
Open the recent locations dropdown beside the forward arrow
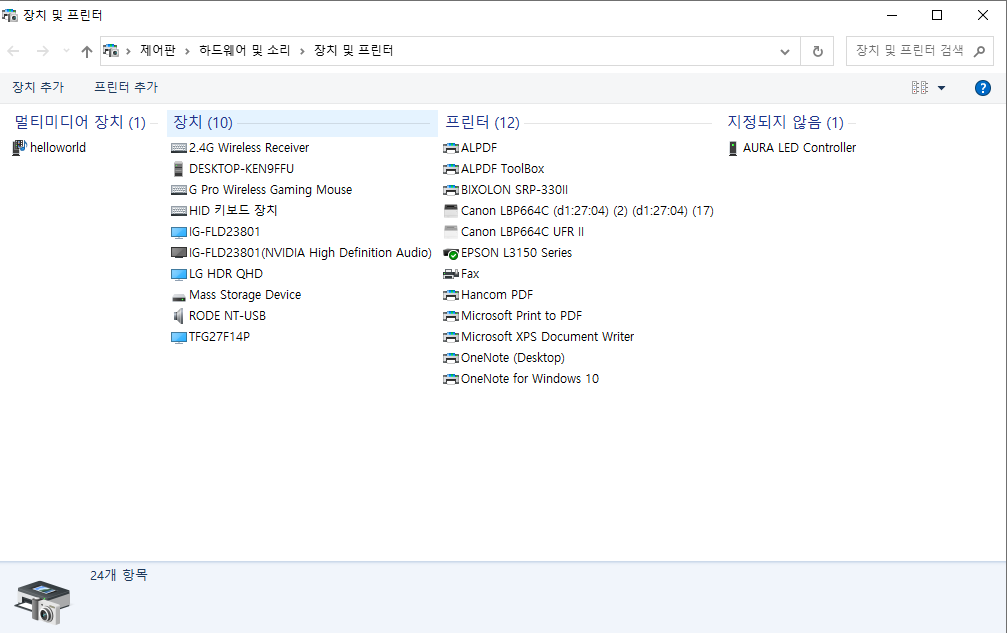[x=66, y=51]
